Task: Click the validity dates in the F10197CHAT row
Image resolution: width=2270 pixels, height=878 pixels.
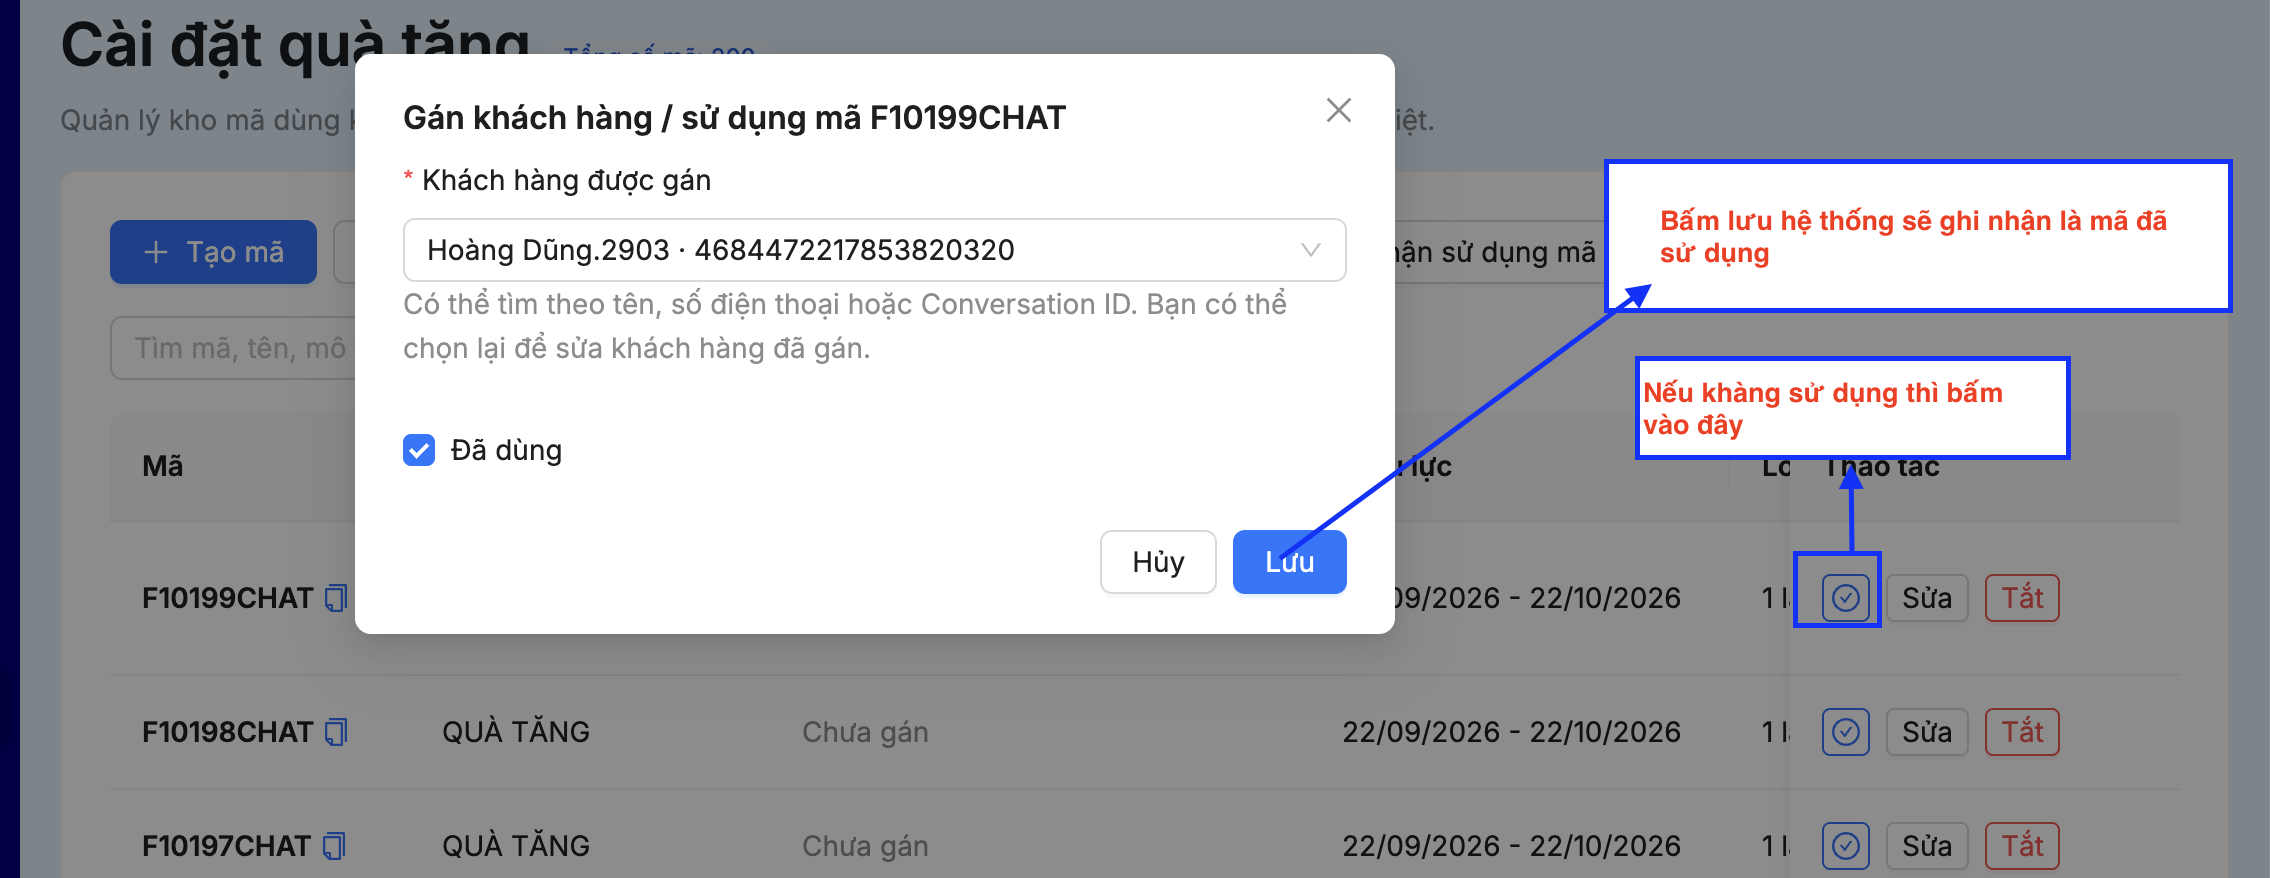Action: pos(1511,846)
